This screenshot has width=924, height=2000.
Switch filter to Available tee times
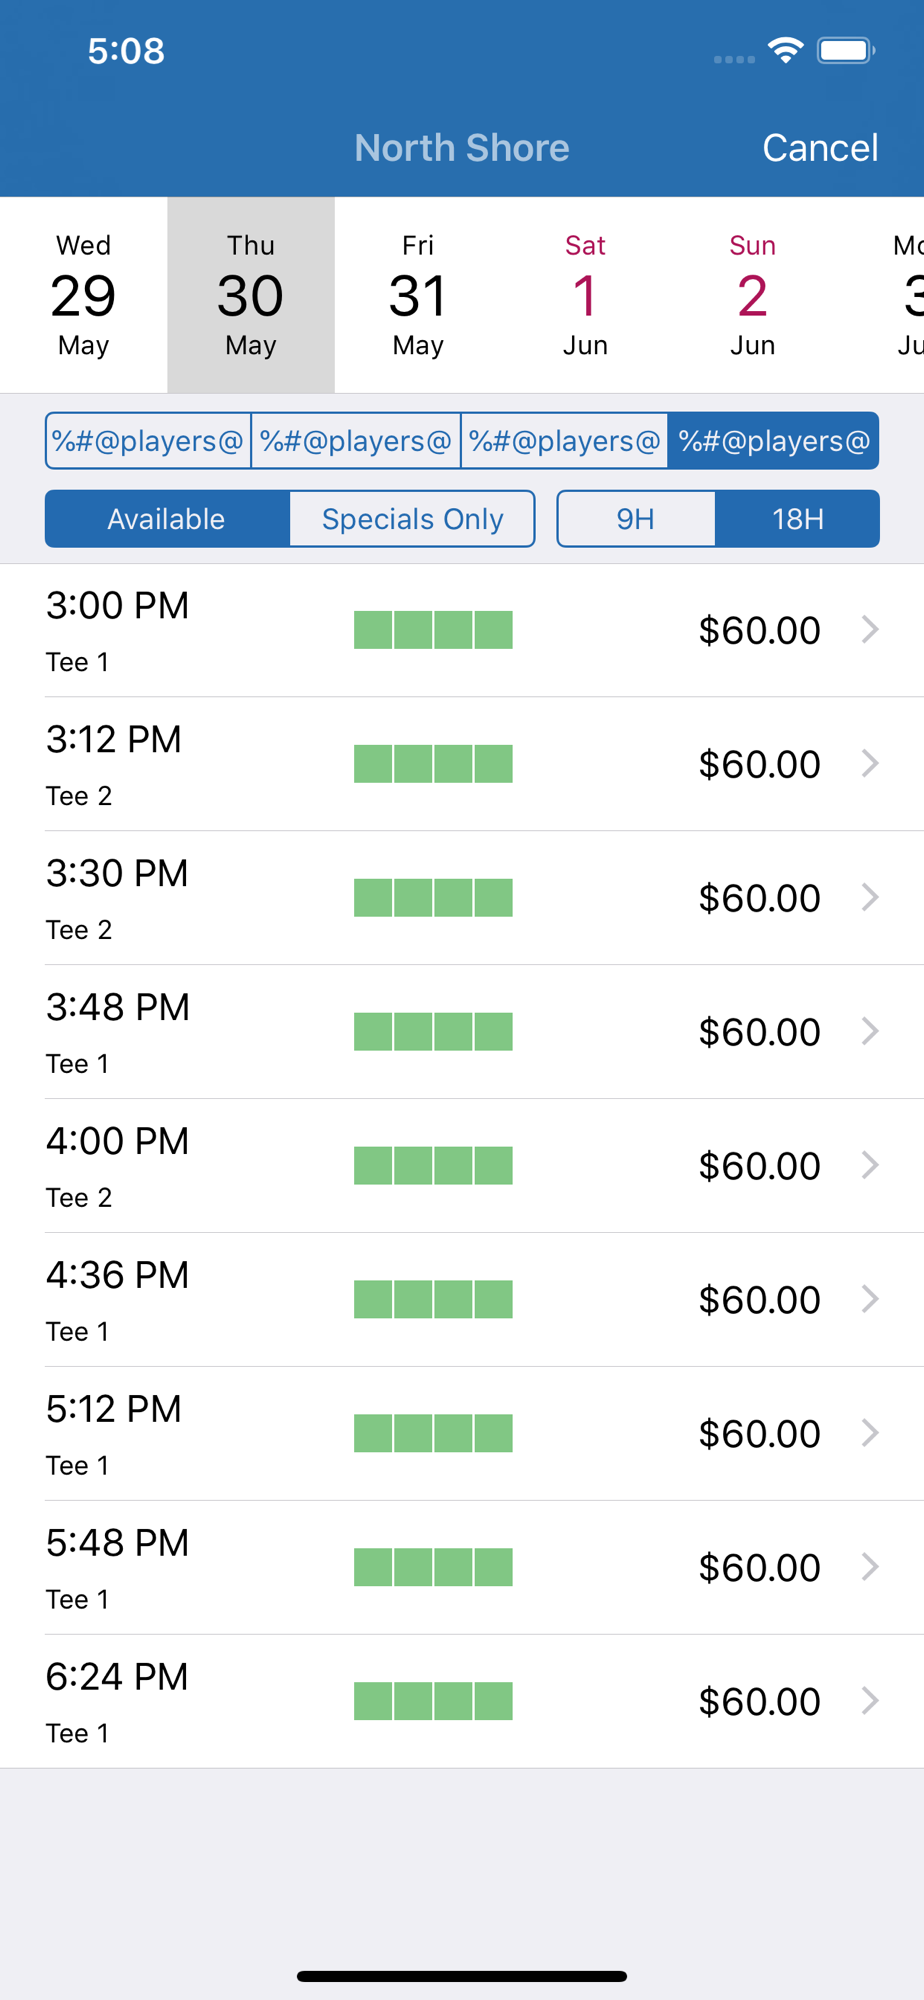(167, 519)
